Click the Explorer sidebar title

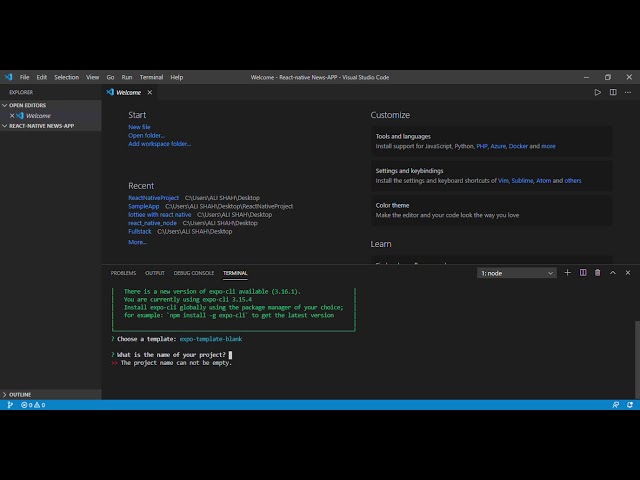pyautogui.click(x=21, y=92)
